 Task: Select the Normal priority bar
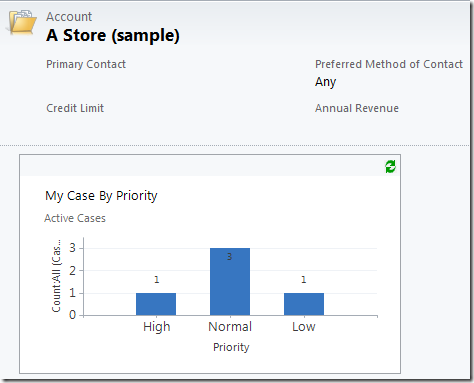click(x=230, y=282)
